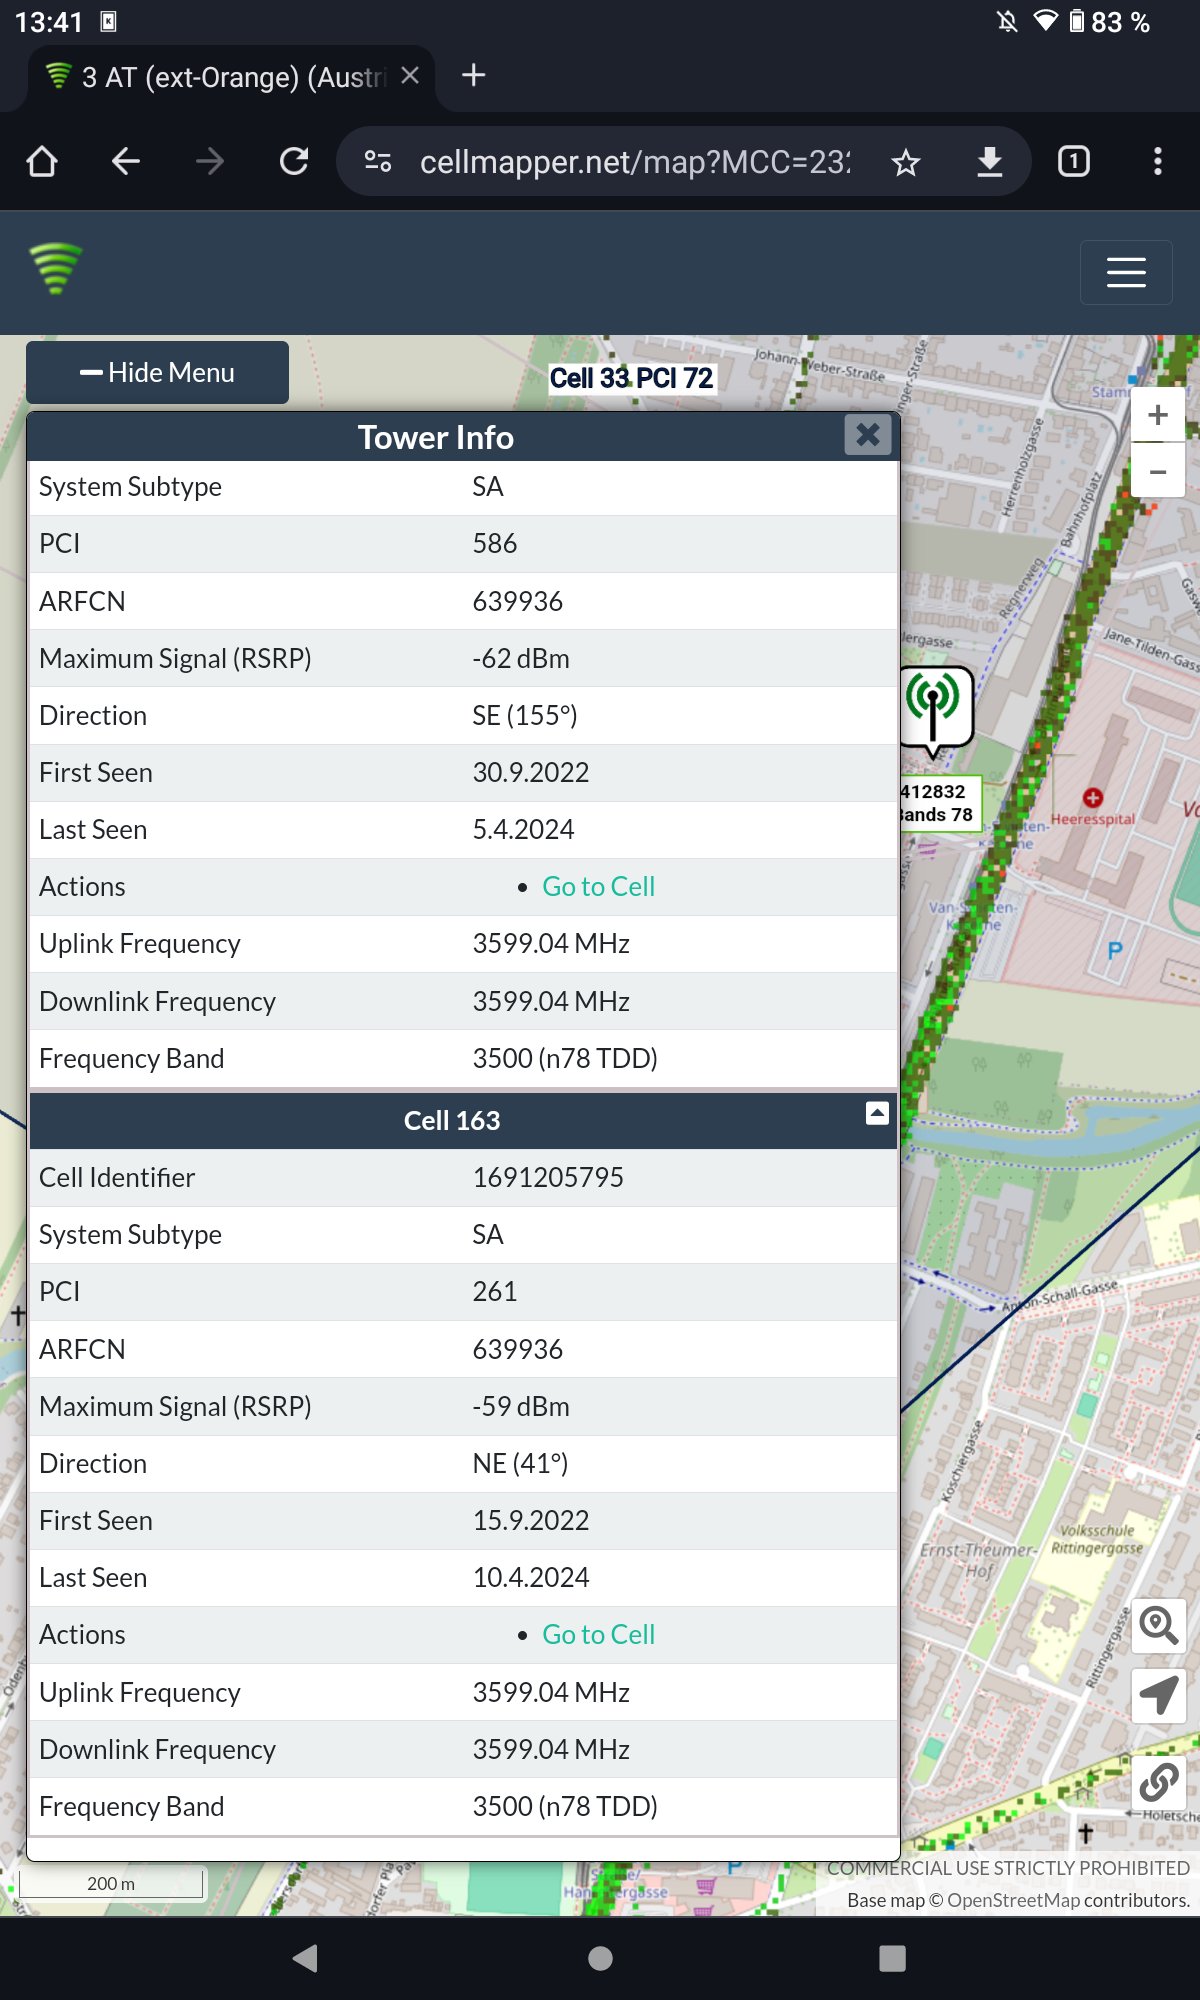Select Maximum Signal value -59 dBm
Viewport: 1200px width, 2000px height.
521,1407
